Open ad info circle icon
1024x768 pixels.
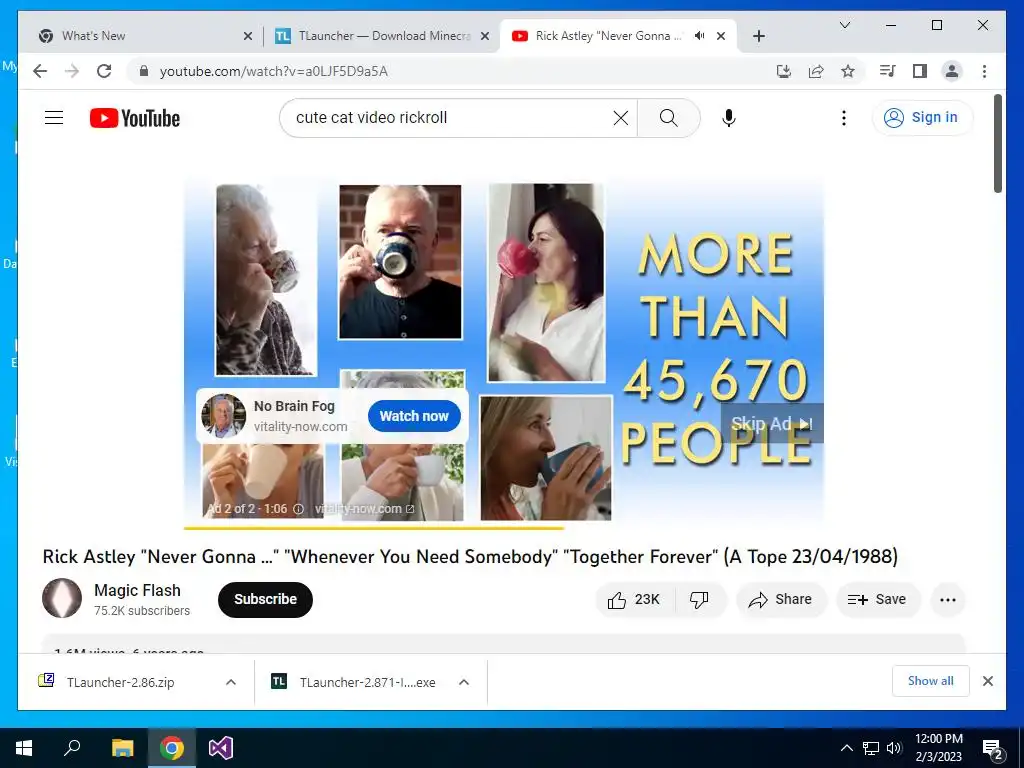tap(298, 509)
